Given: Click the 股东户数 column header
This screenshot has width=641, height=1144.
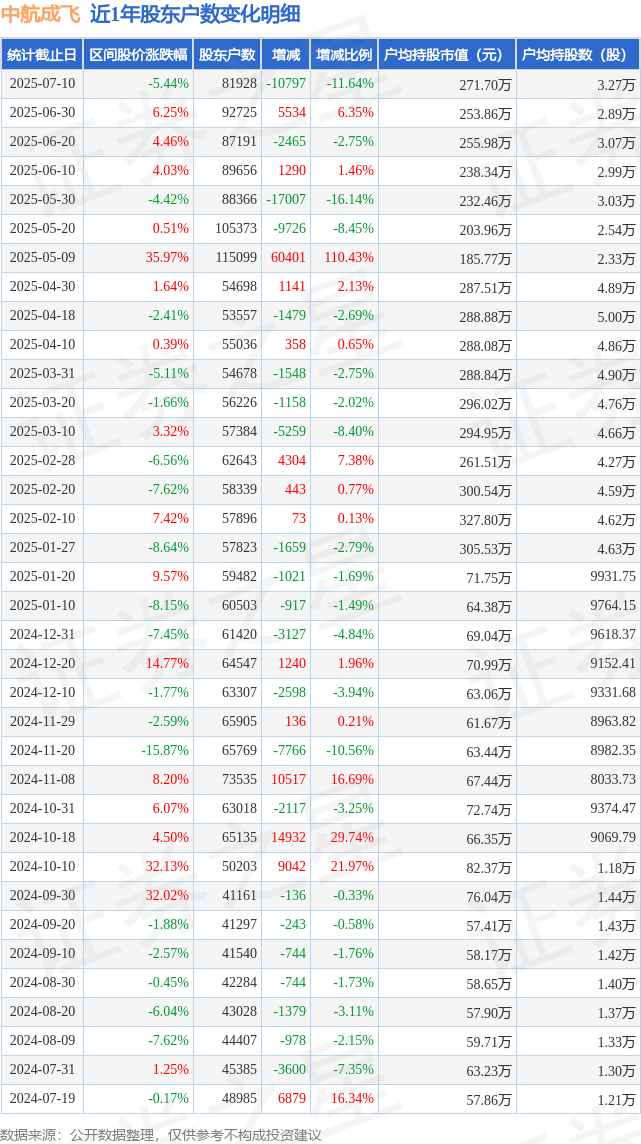Looking at the screenshot, I should coord(227,55).
